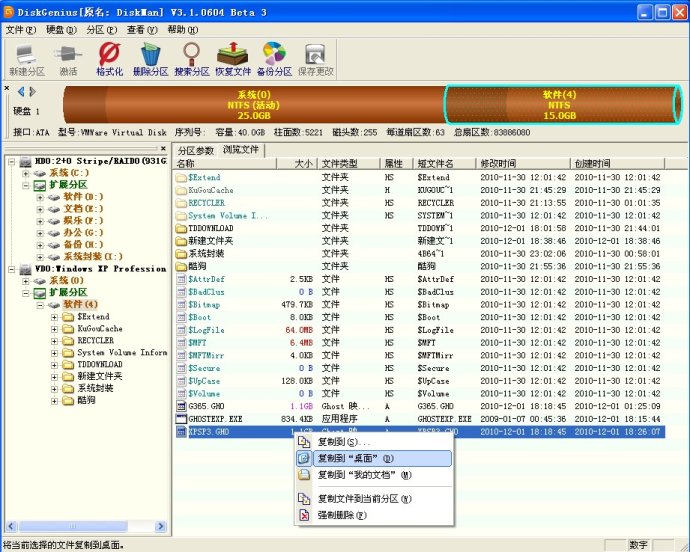The height and width of the screenshot is (552, 690).
Task: Switch to the 分区参数 tab
Action: pos(195,151)
